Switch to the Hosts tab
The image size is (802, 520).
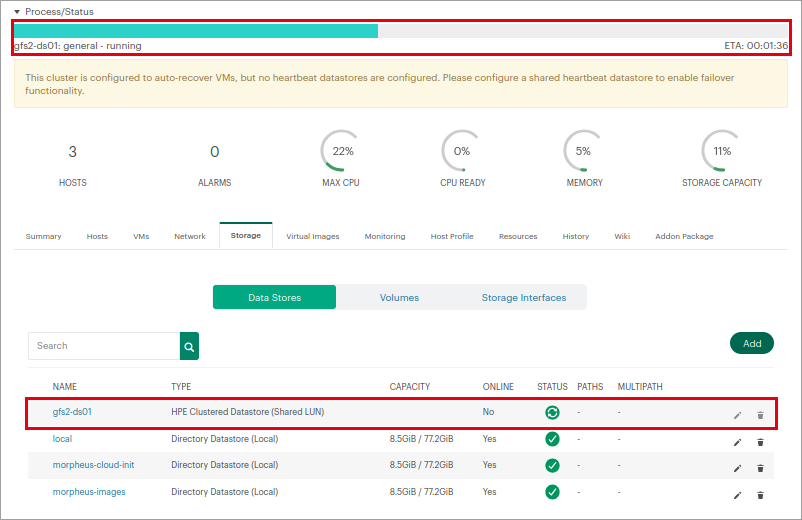coord(97,236)
